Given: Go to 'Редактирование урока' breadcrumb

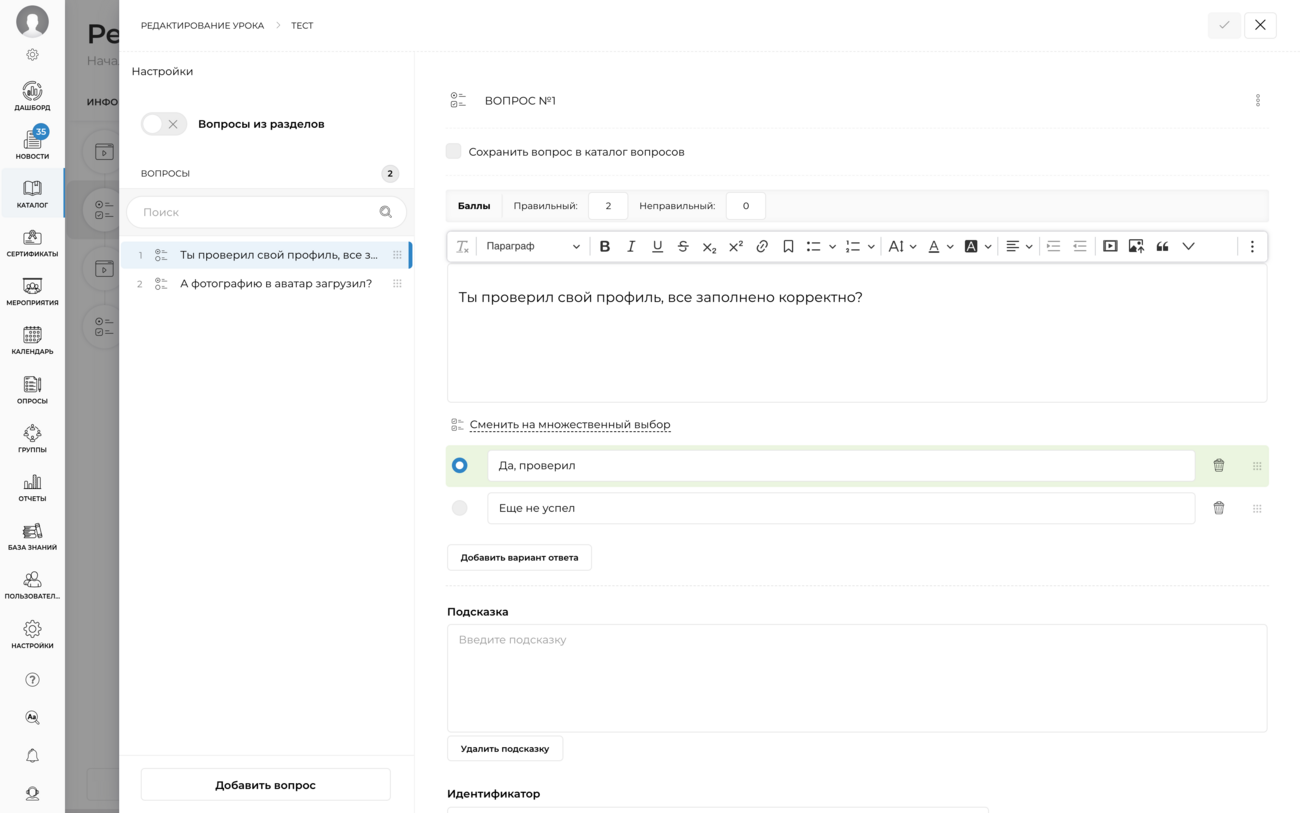Looking at the screenshot, I should tap(202, 25).
